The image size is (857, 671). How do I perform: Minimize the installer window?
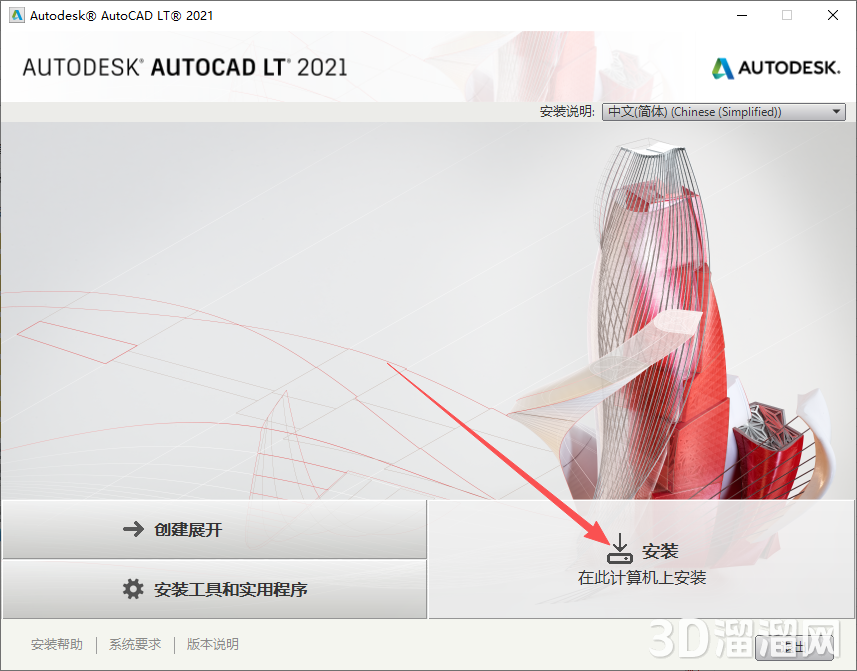[740, 15]
